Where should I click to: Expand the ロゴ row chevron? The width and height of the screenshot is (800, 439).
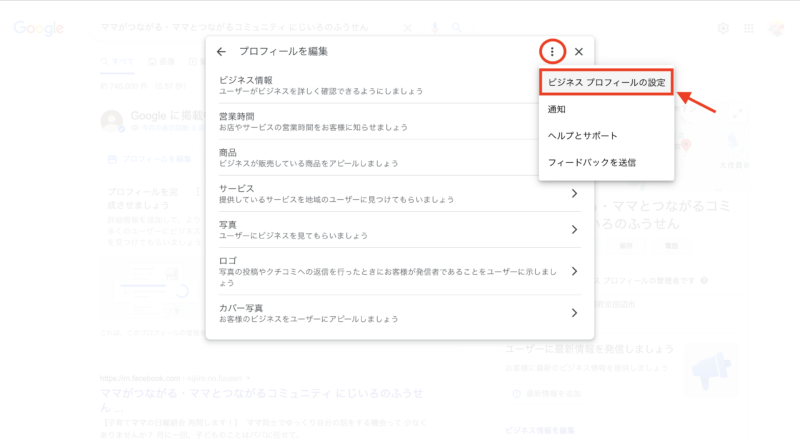pos(574,271)
